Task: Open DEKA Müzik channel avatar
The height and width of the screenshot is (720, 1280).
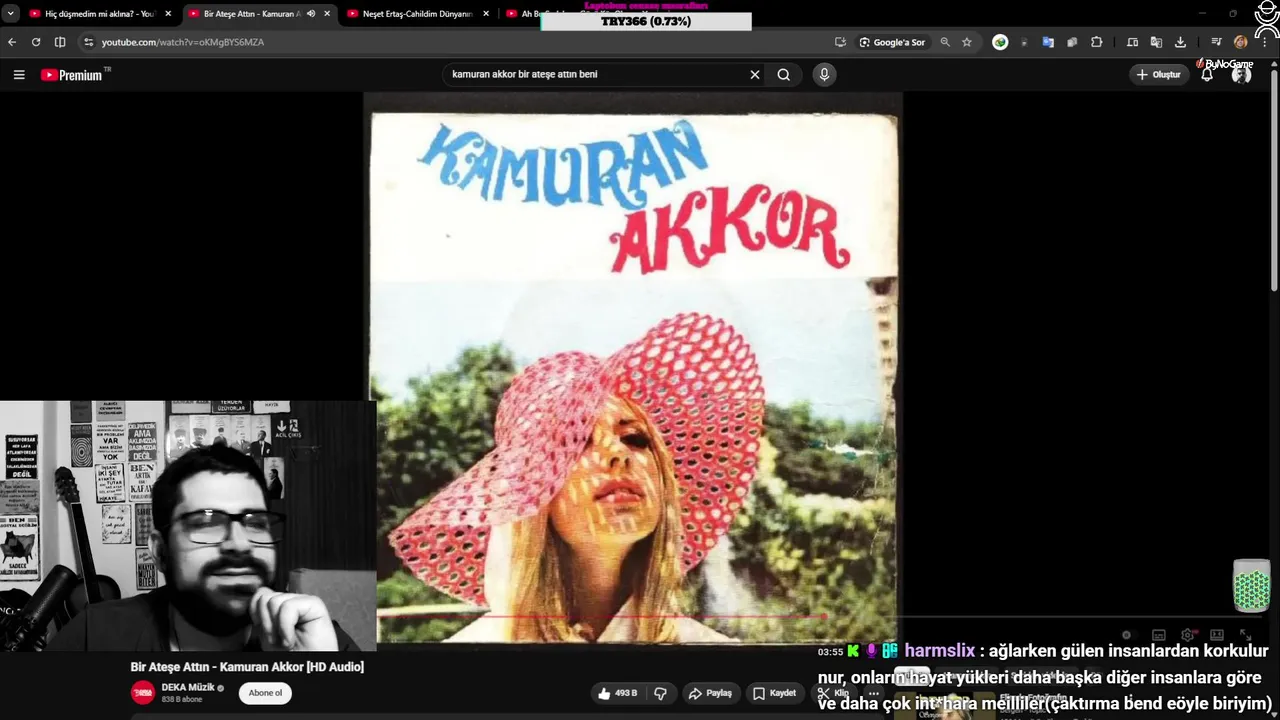Action: pos(143,693)
